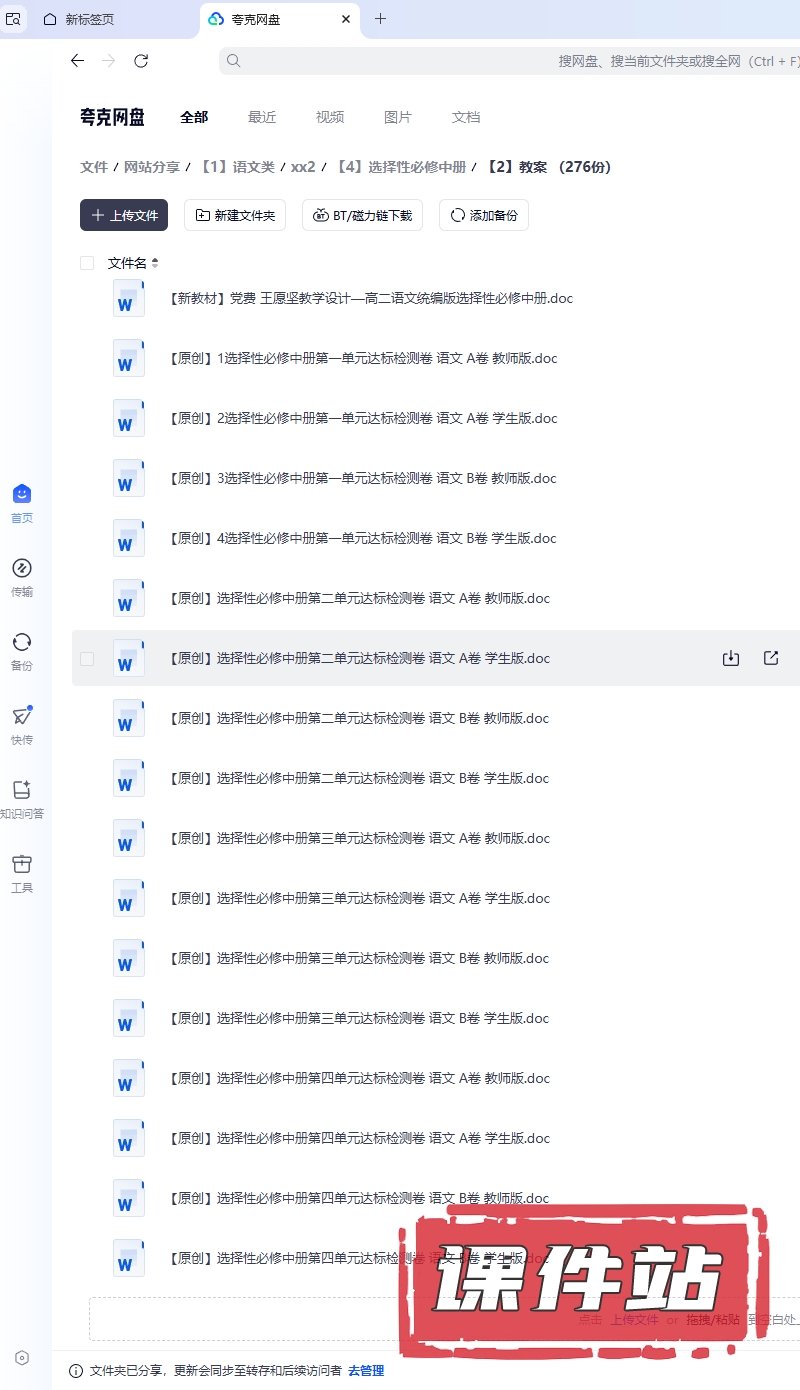Navigate to 【1】语文类 in the breadcrumb

coord(236,167)
